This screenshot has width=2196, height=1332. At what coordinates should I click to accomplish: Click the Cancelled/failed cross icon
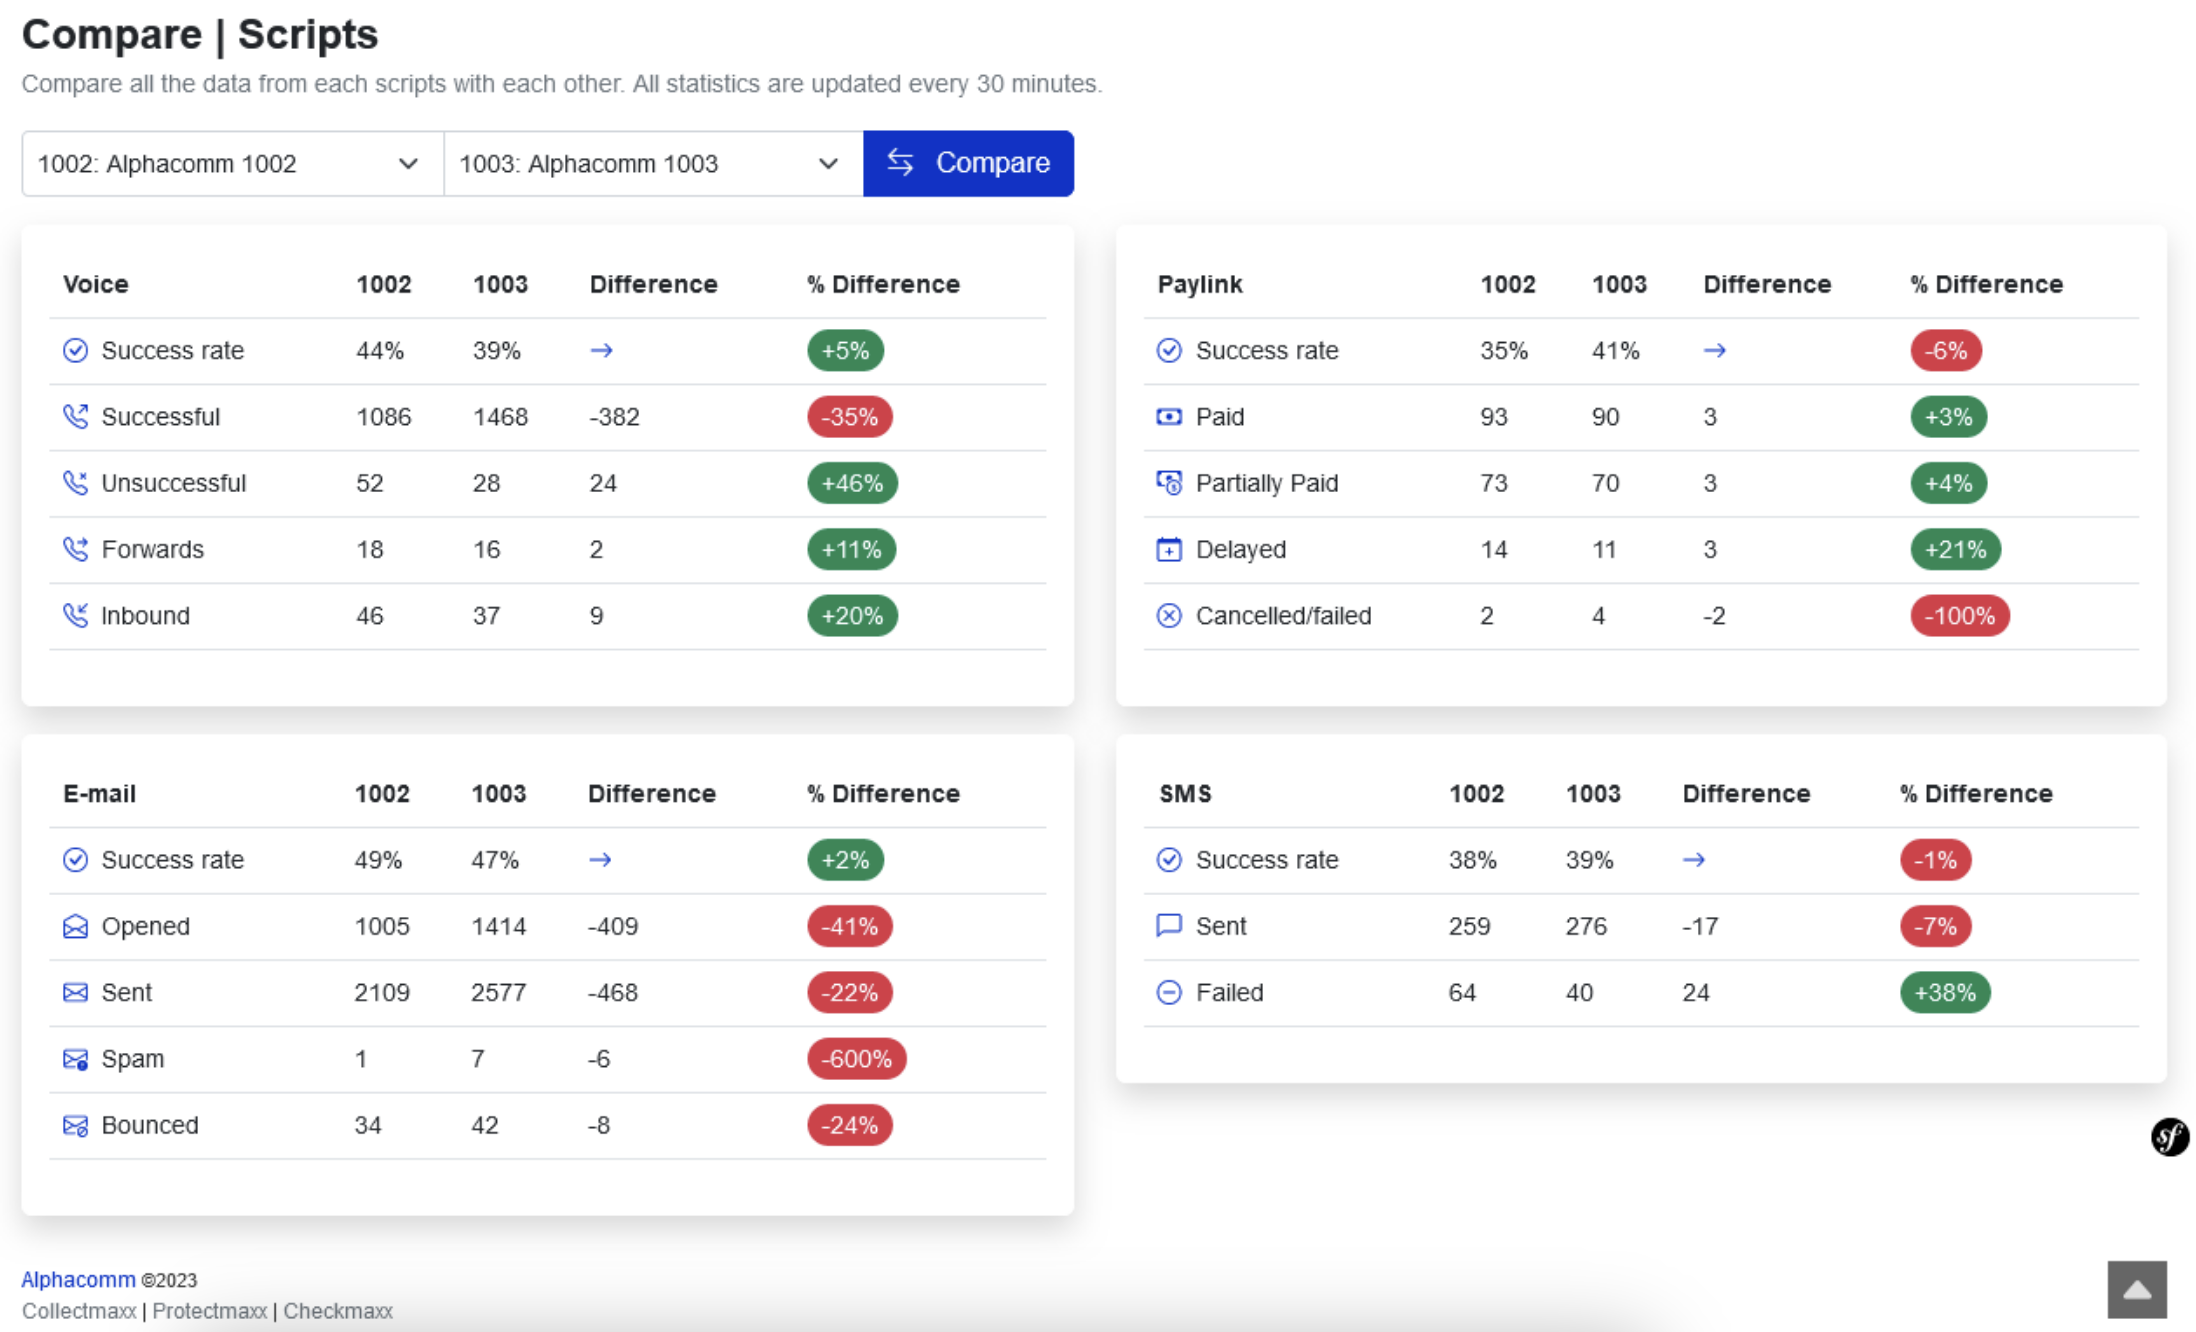tap(1169, 615)
